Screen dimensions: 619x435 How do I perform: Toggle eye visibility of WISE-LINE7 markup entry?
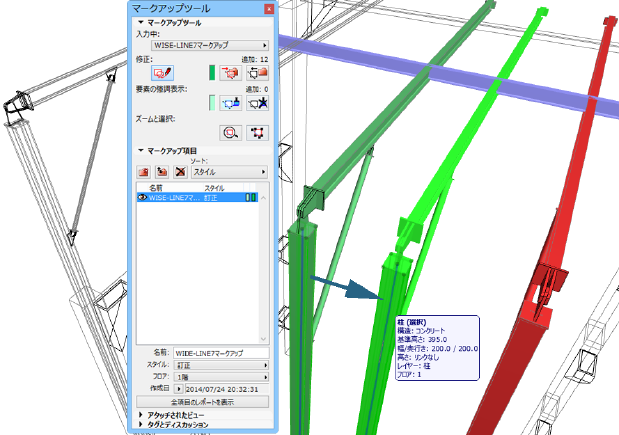141,198
